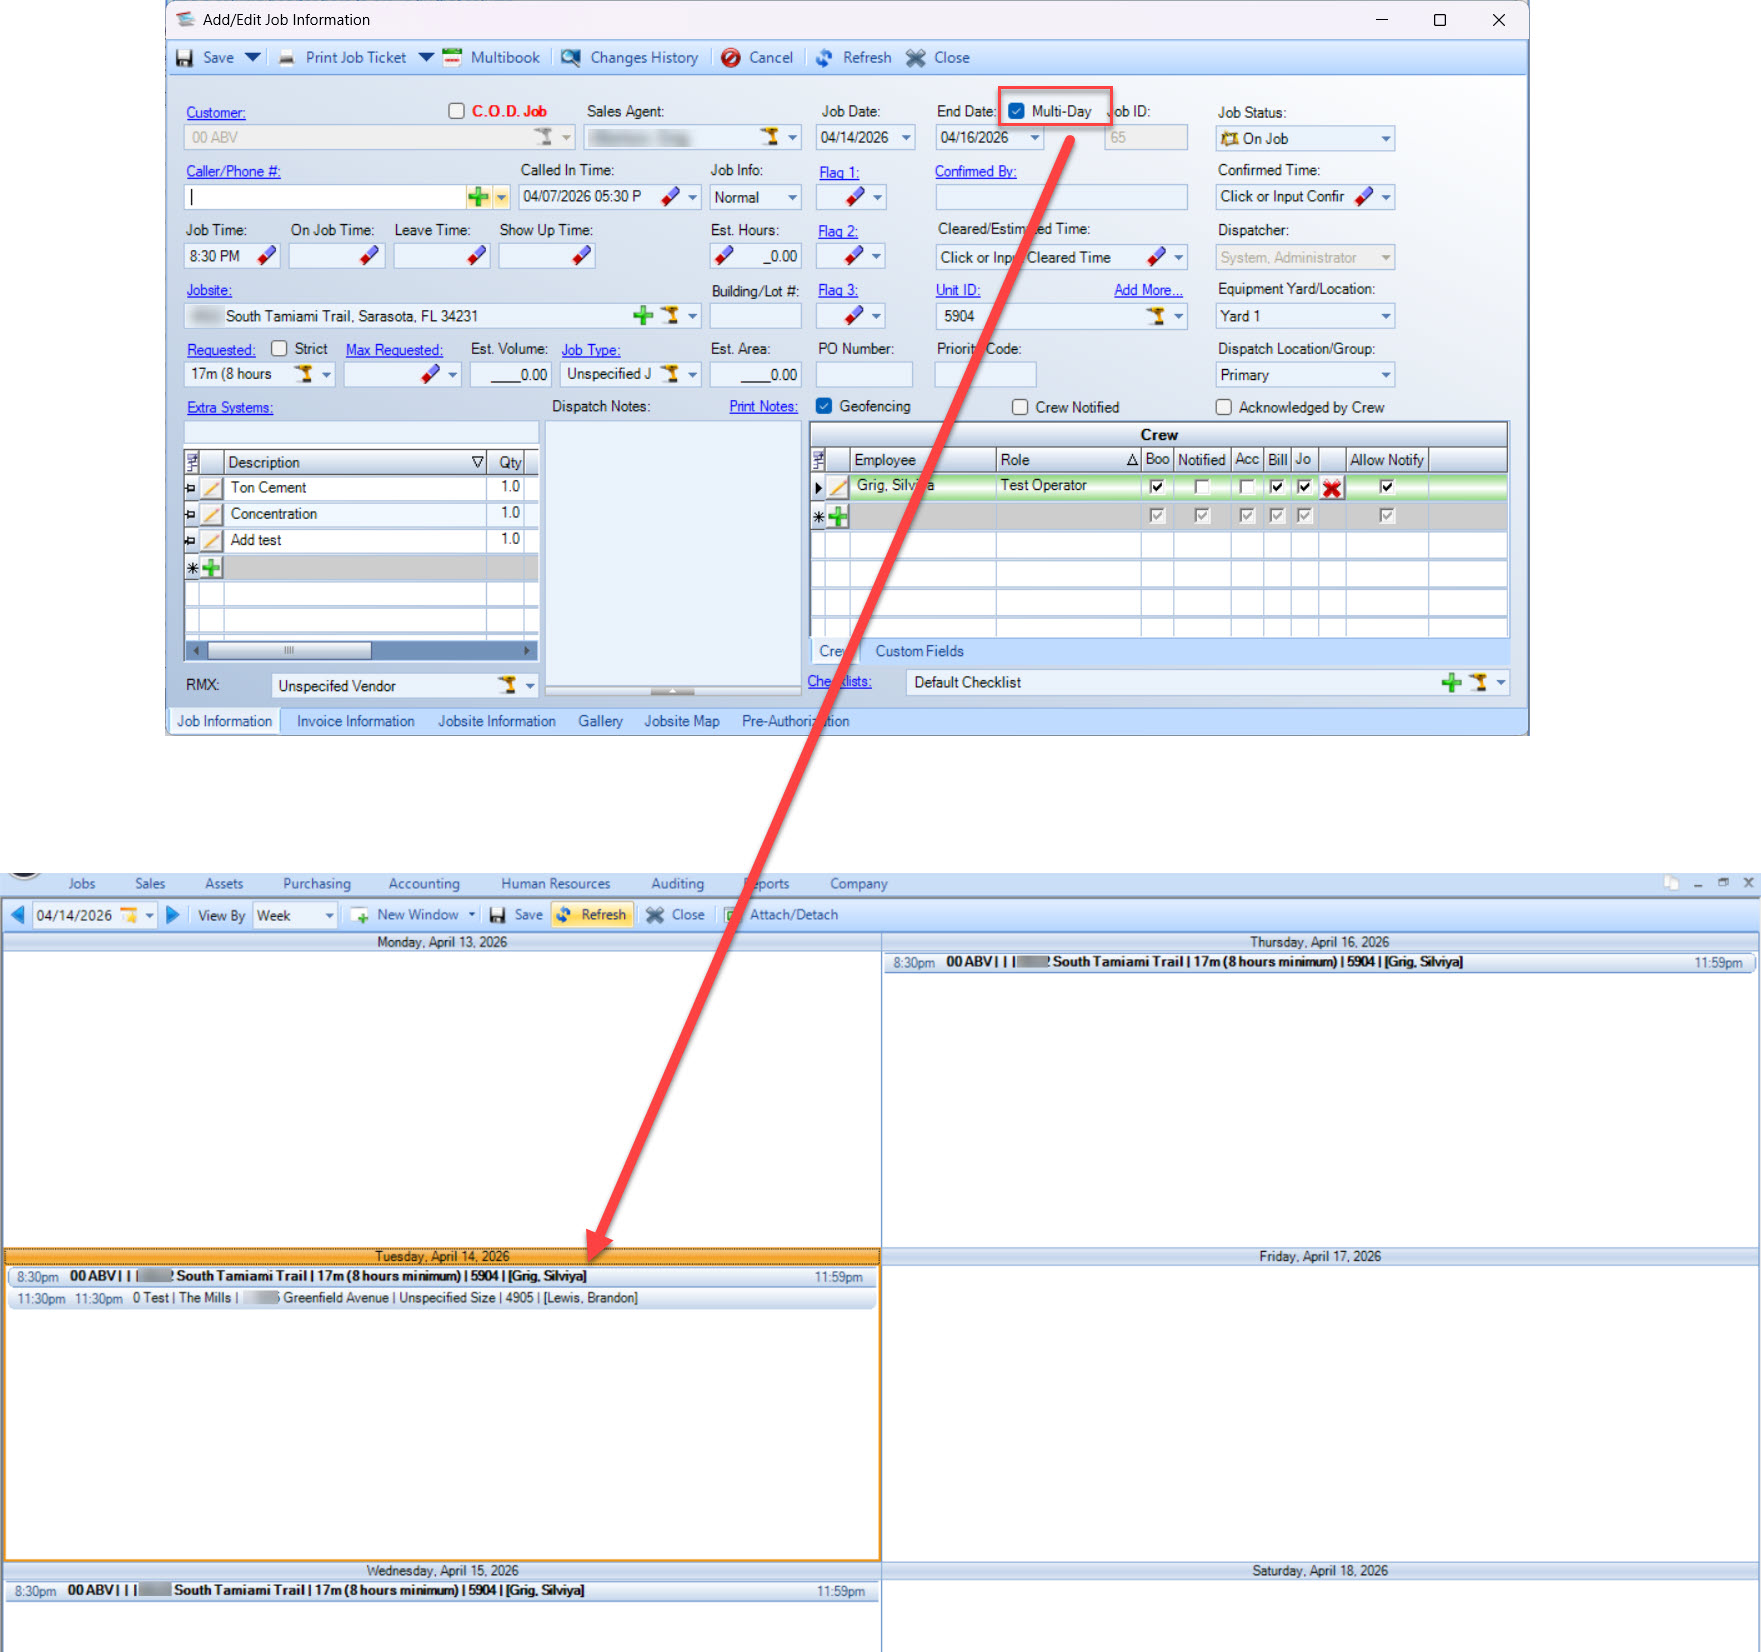Click the pen icon in Show Up Time field
This screenshot has width=1761, height=1652.
[x=581, y=256]
